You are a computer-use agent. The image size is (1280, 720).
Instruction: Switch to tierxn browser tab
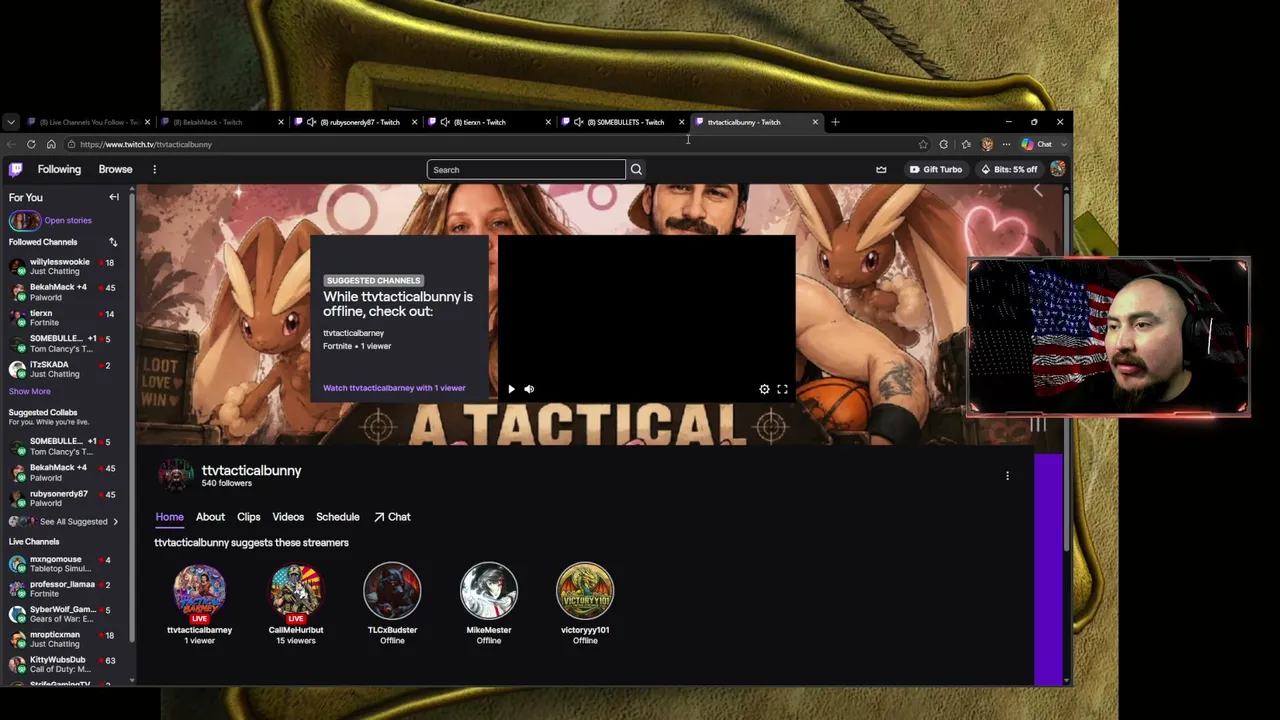pyautogui.click(x=490, y=122)
